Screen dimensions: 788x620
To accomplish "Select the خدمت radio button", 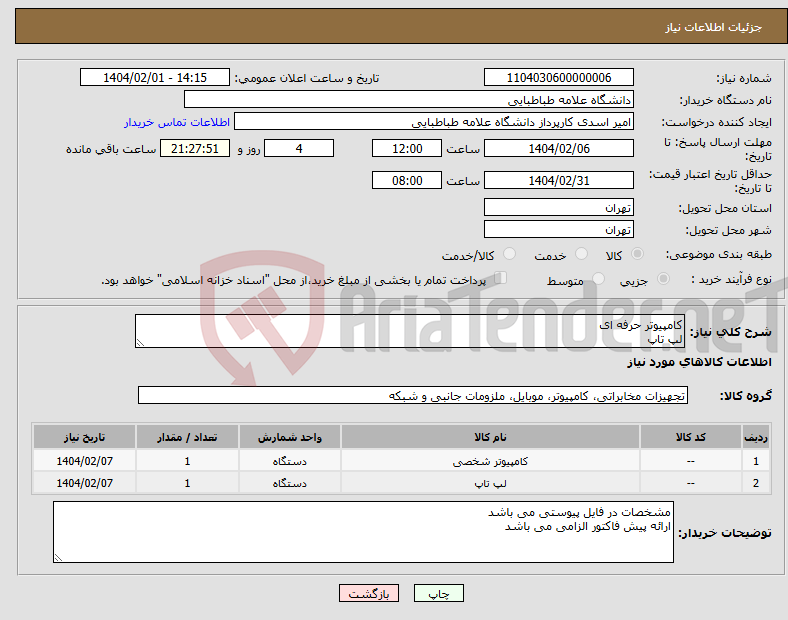I will coord(581,254).
